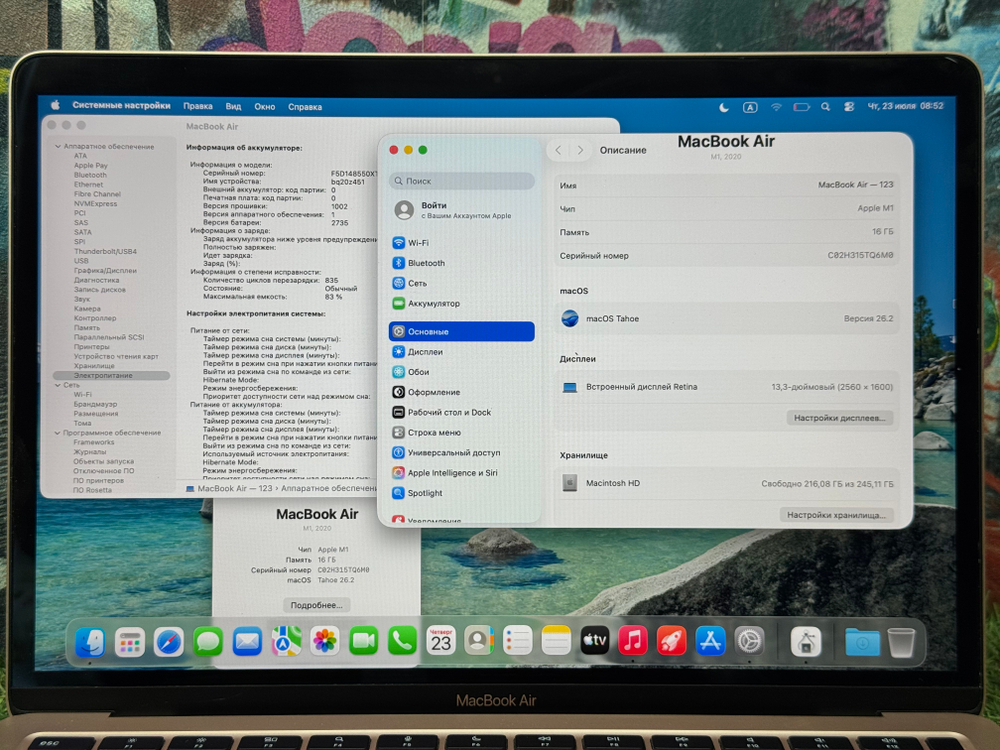Open Music app in Dock
This screenshot has width=1000, height=750.
[x=633, y=642]
